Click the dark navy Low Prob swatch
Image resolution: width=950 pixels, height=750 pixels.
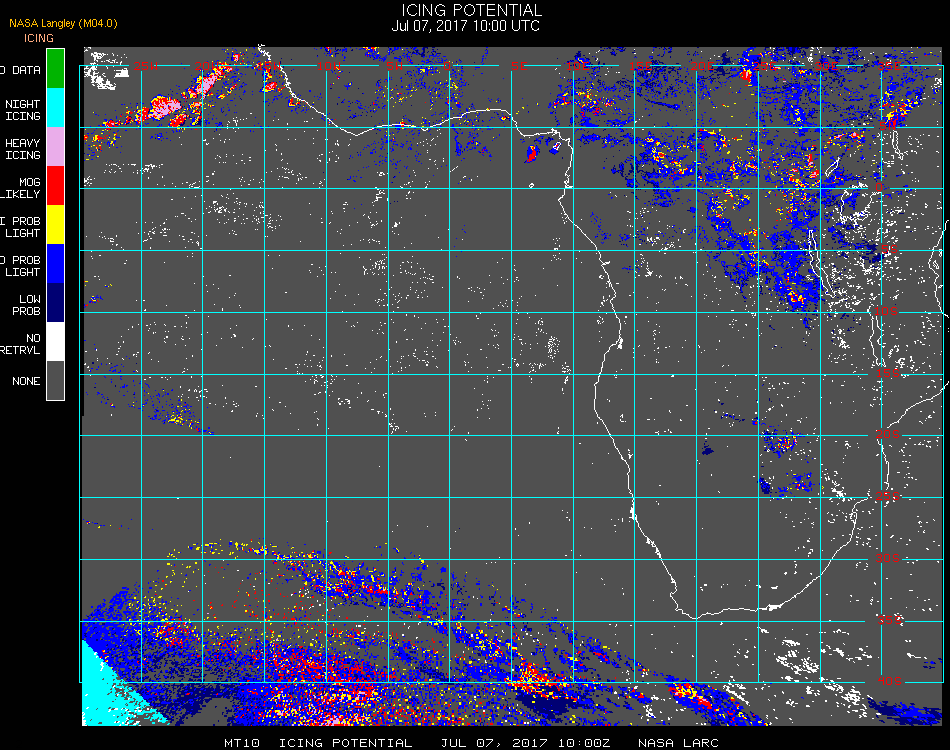pos(55,303)
